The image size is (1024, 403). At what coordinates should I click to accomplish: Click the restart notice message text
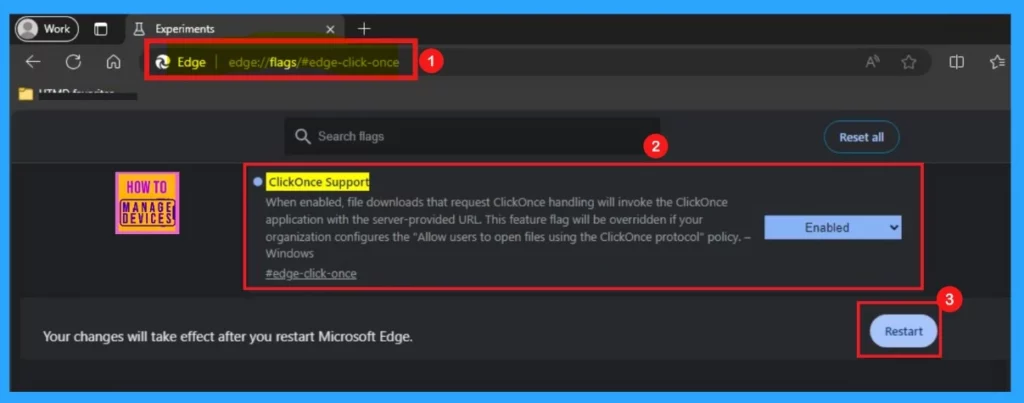coord(228,337)
